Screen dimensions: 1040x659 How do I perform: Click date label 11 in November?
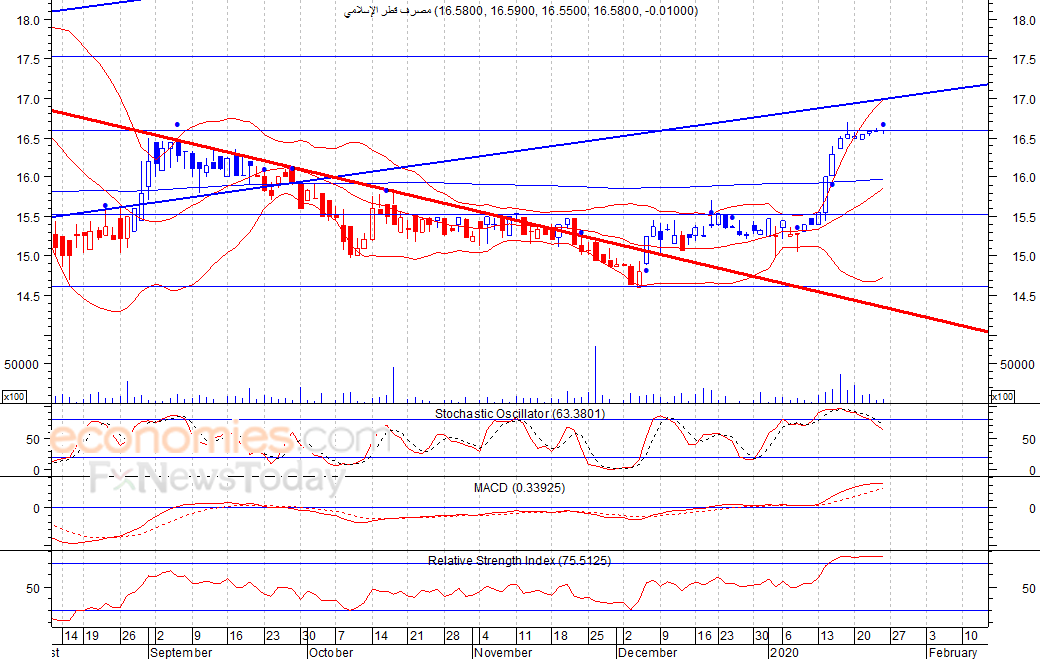click(x=525, y=636)
